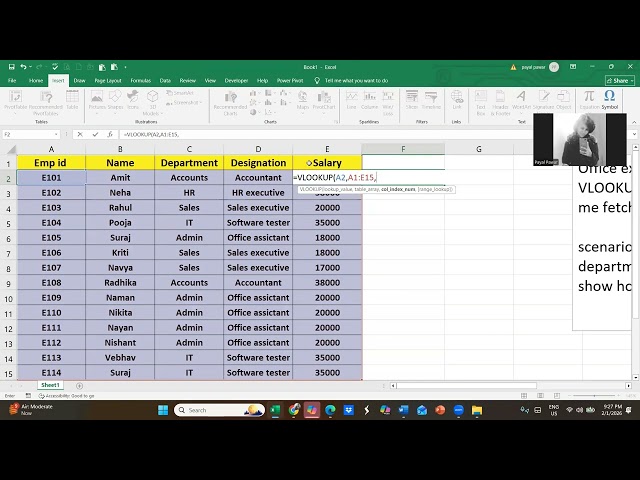Screen dimensions: 640x480
Task: Open the Charts group dialog launcher
Action: 336,122
